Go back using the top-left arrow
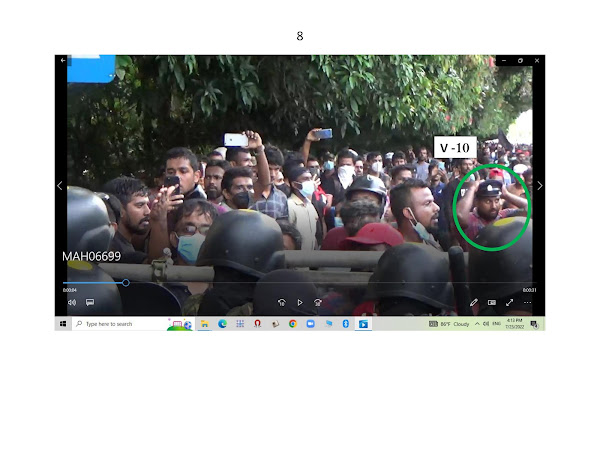The image size is (600, 464). point(63,60)
